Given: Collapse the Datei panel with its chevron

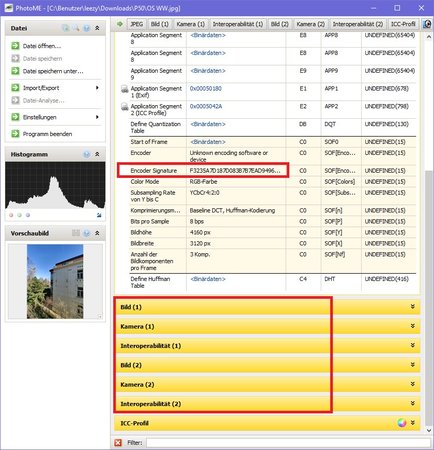Looking at the screenshot, I should click(x=97, y=28).
